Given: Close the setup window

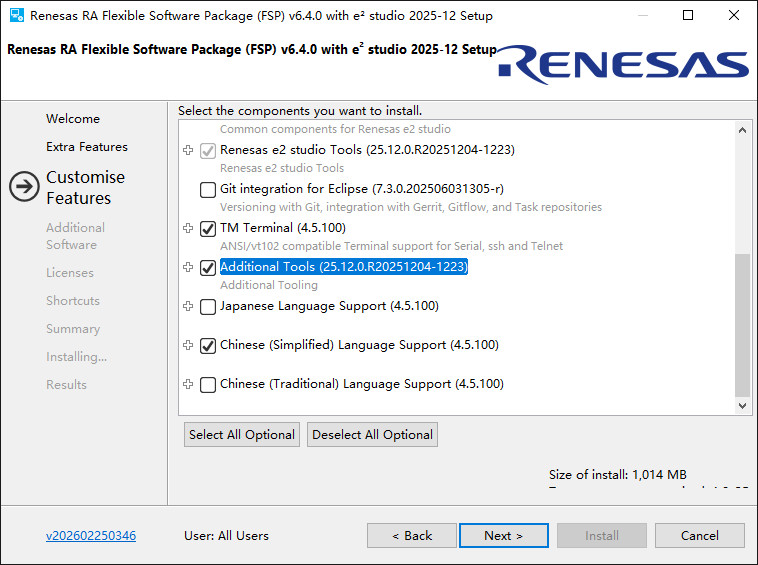Looking at the screenshot, I should coord(734,15).
